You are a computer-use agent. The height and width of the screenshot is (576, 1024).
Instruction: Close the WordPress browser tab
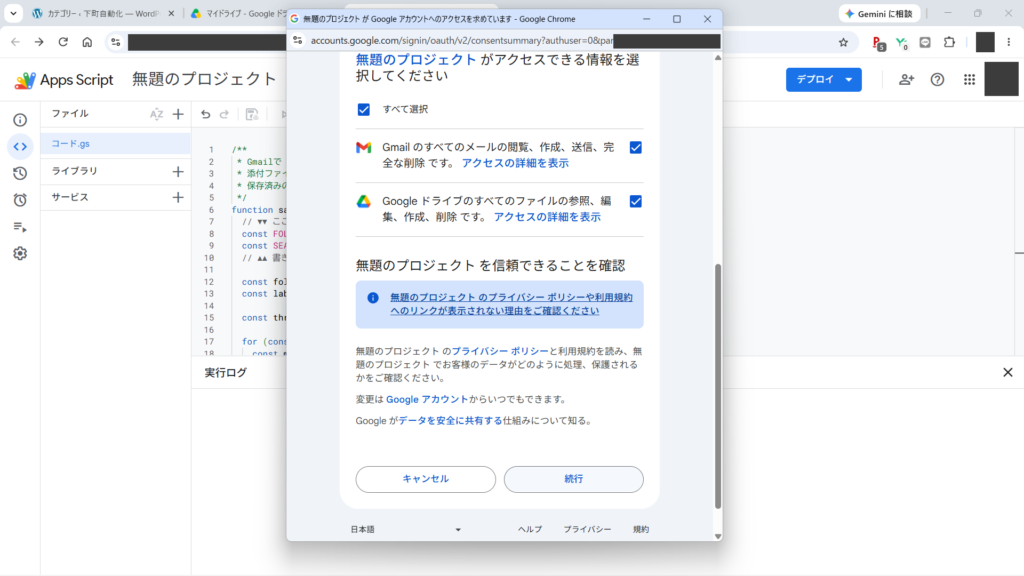click(172, 14)
